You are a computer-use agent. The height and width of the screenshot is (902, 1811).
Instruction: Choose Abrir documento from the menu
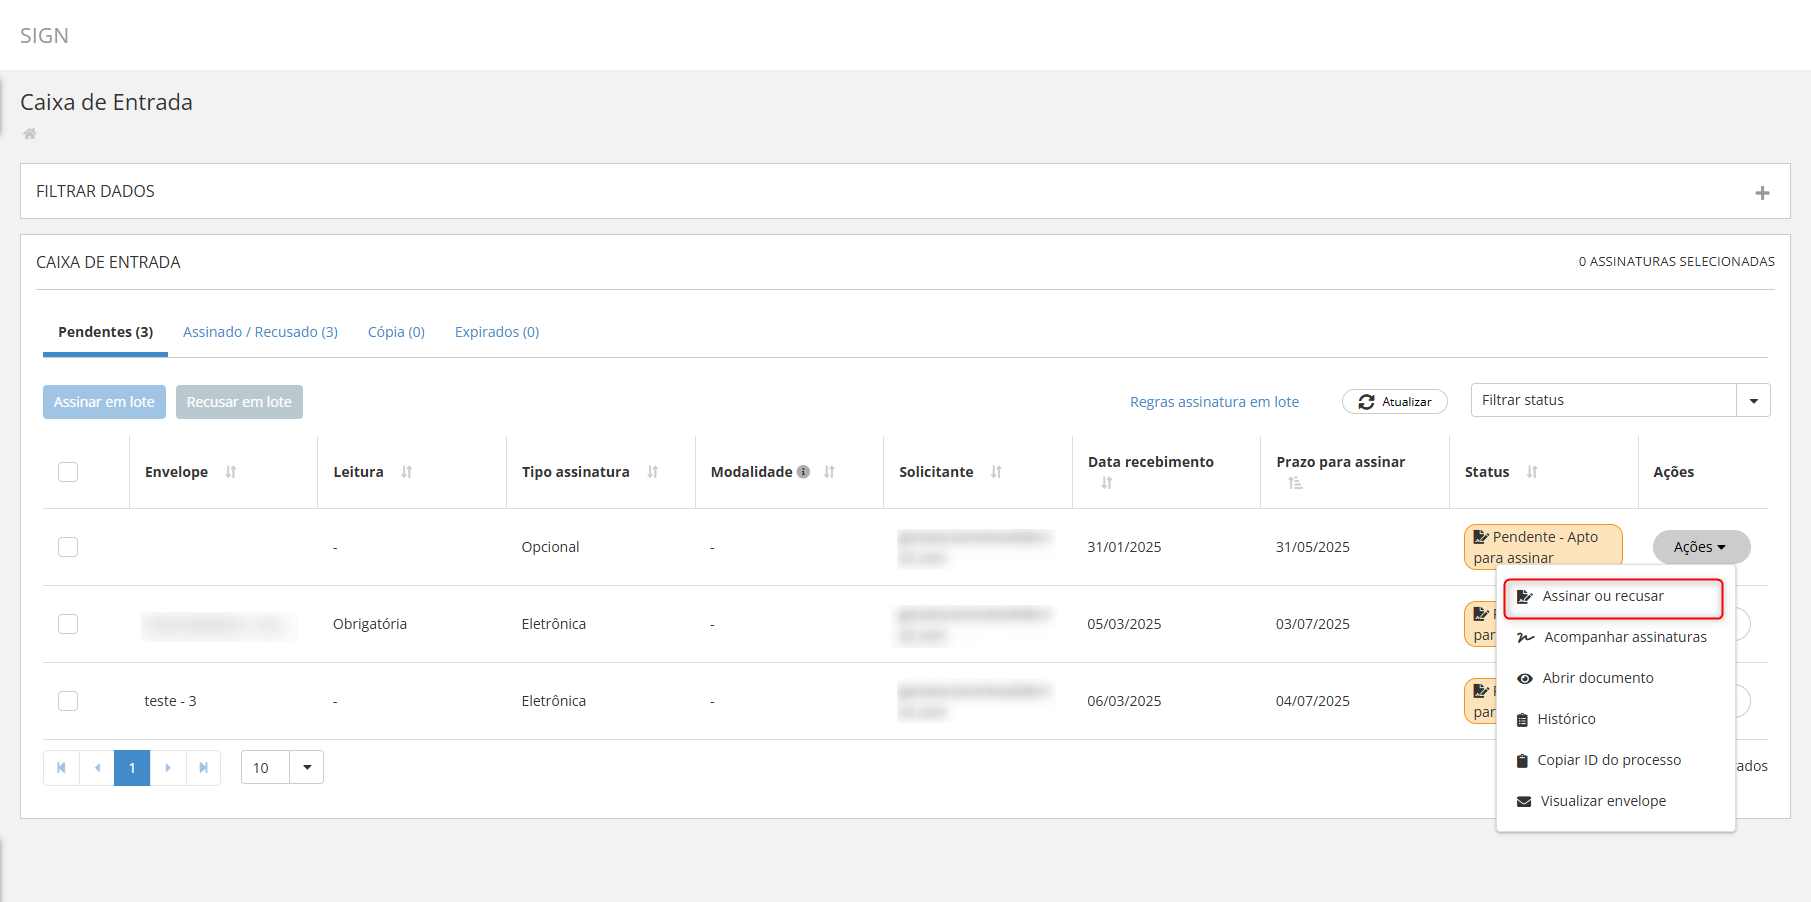tap(1615, 679)
